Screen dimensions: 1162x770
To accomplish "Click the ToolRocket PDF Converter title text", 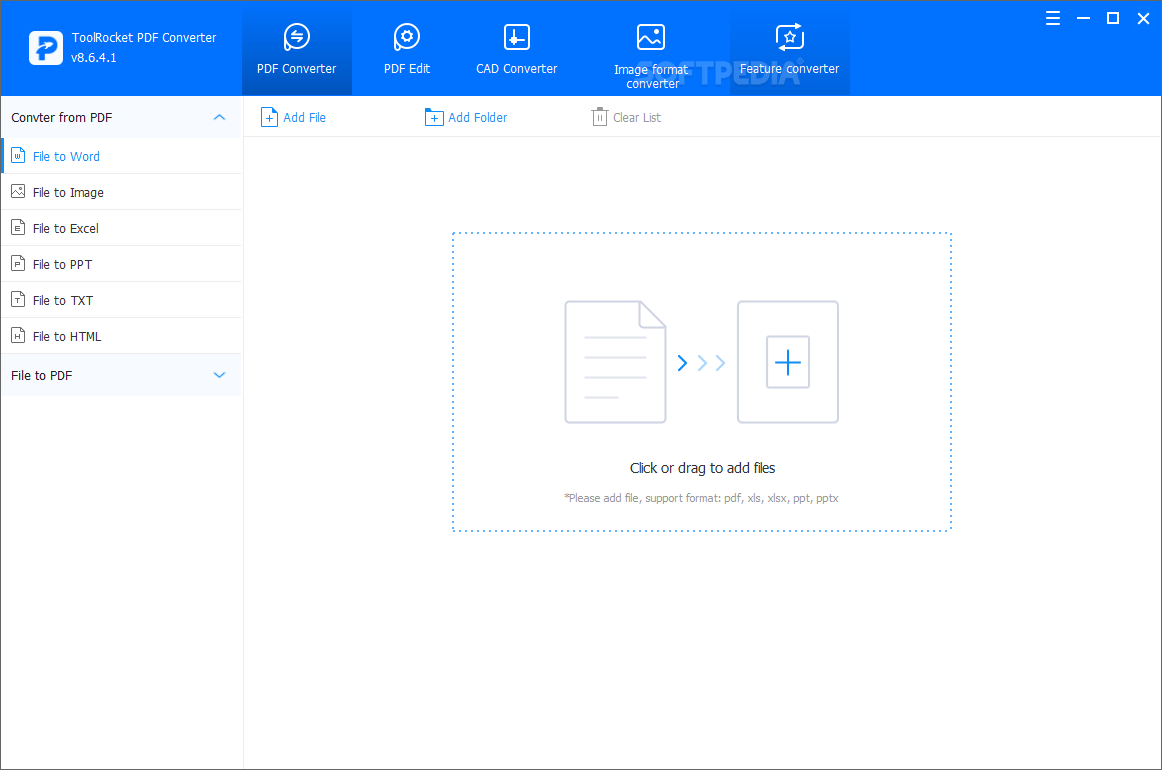I will pyautogui.click(x=144, y=37).
